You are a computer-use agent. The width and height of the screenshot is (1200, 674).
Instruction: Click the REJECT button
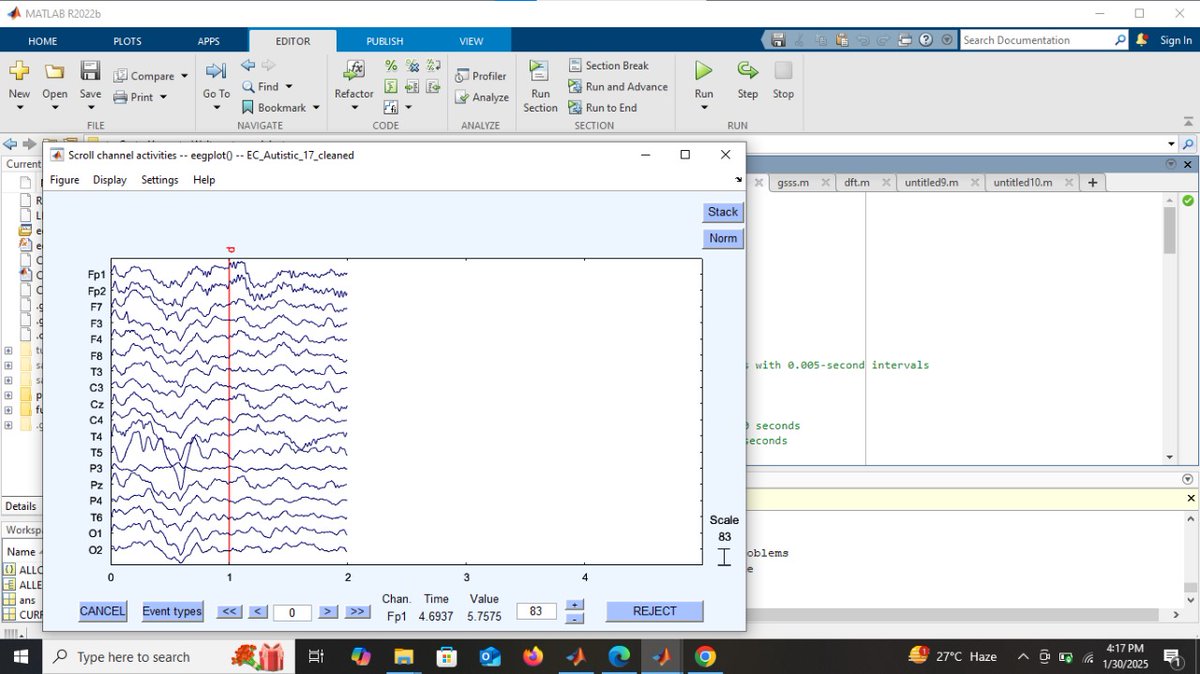pyautogui.click(x=655, y=611)
